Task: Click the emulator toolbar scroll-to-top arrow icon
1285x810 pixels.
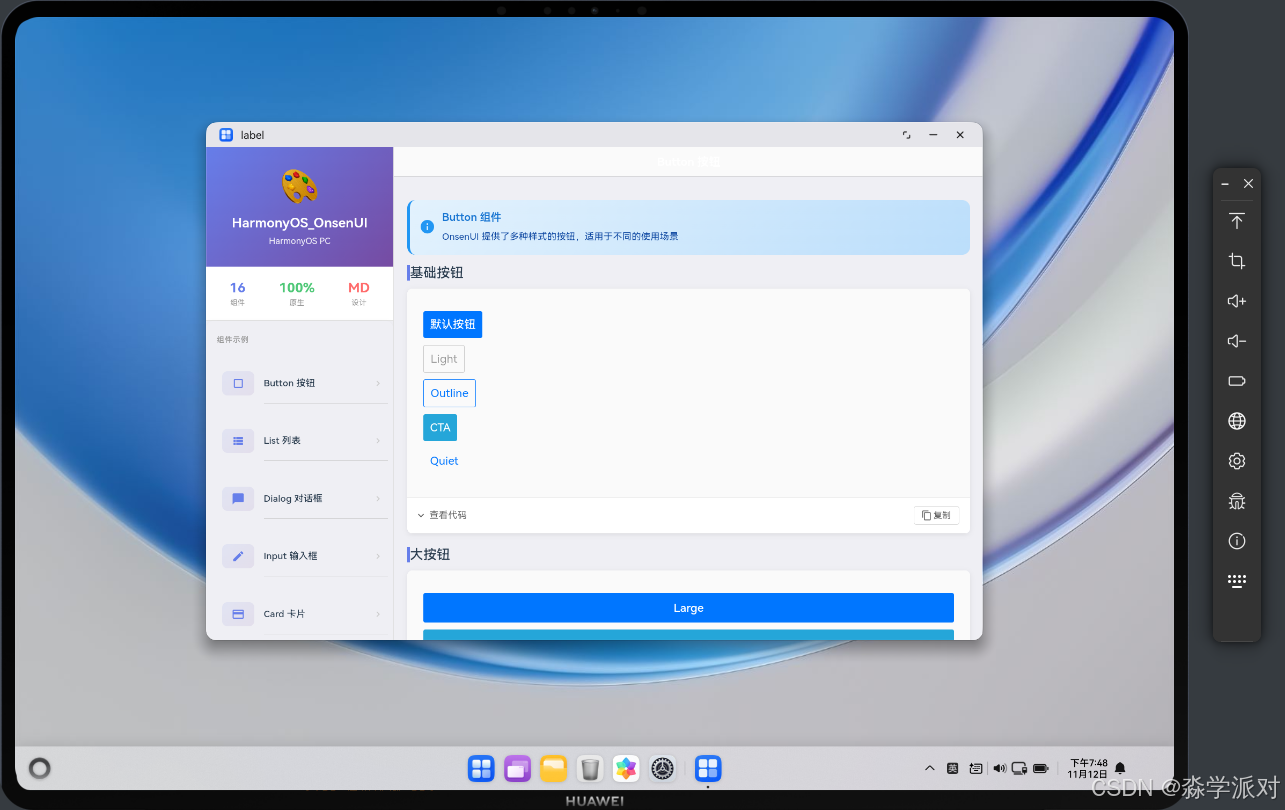Action: coord(1237,221)
